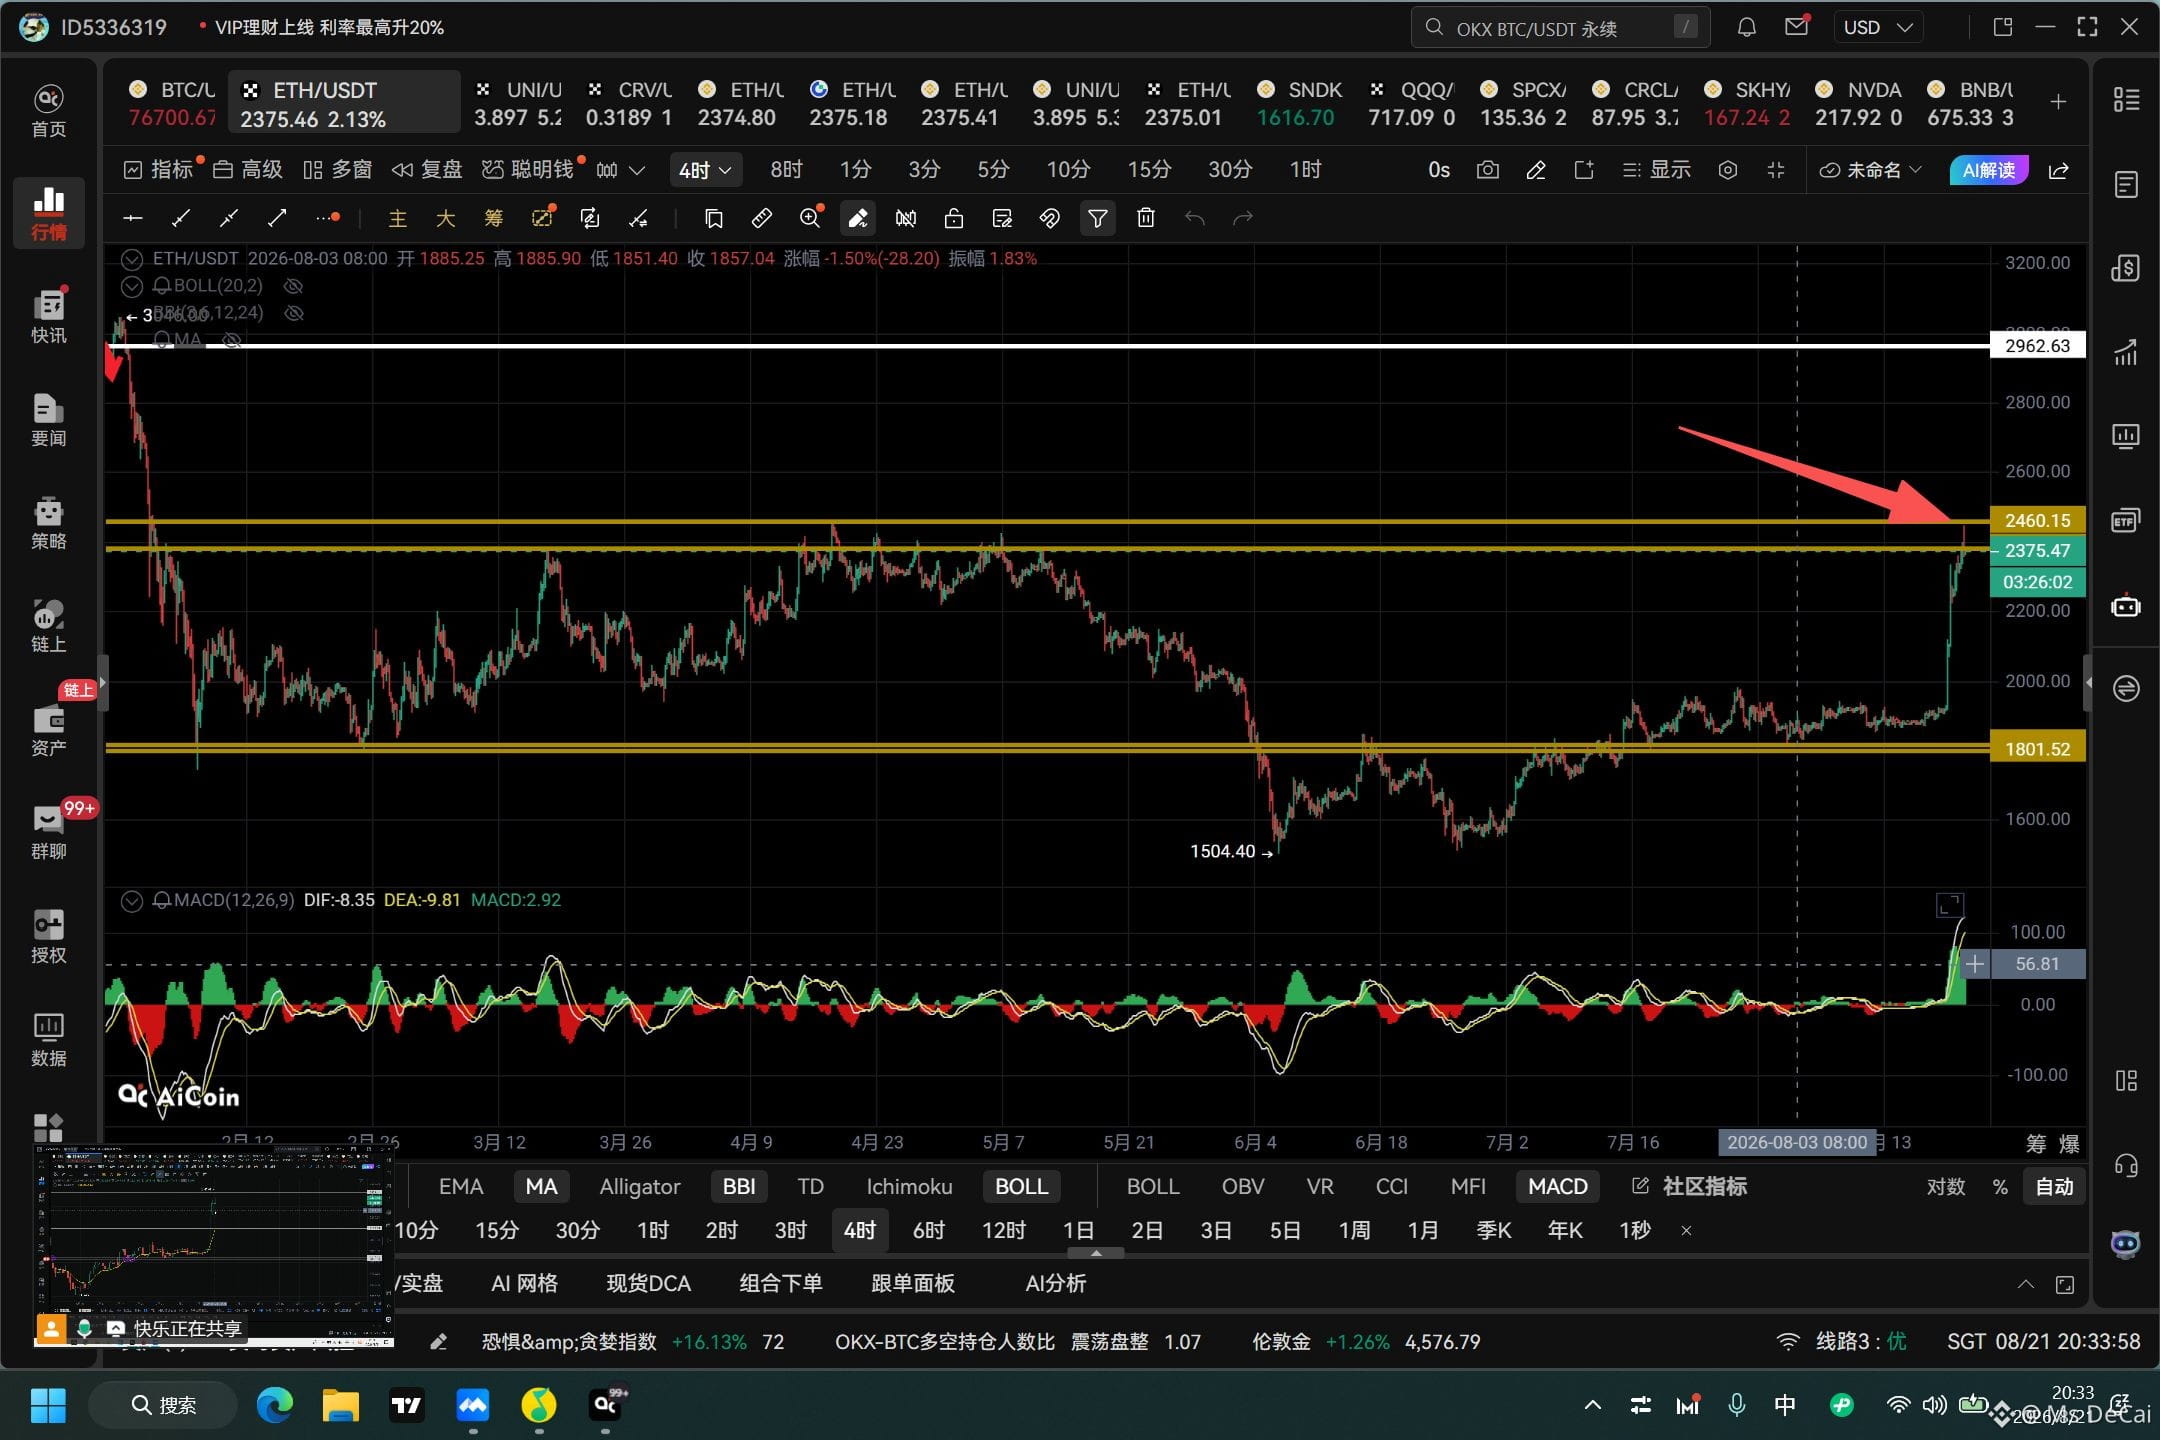This screenshot has height=1440, width=2160.
Task: Toggle the MACD sub-chart indicator
Action: [1558, 1187]
